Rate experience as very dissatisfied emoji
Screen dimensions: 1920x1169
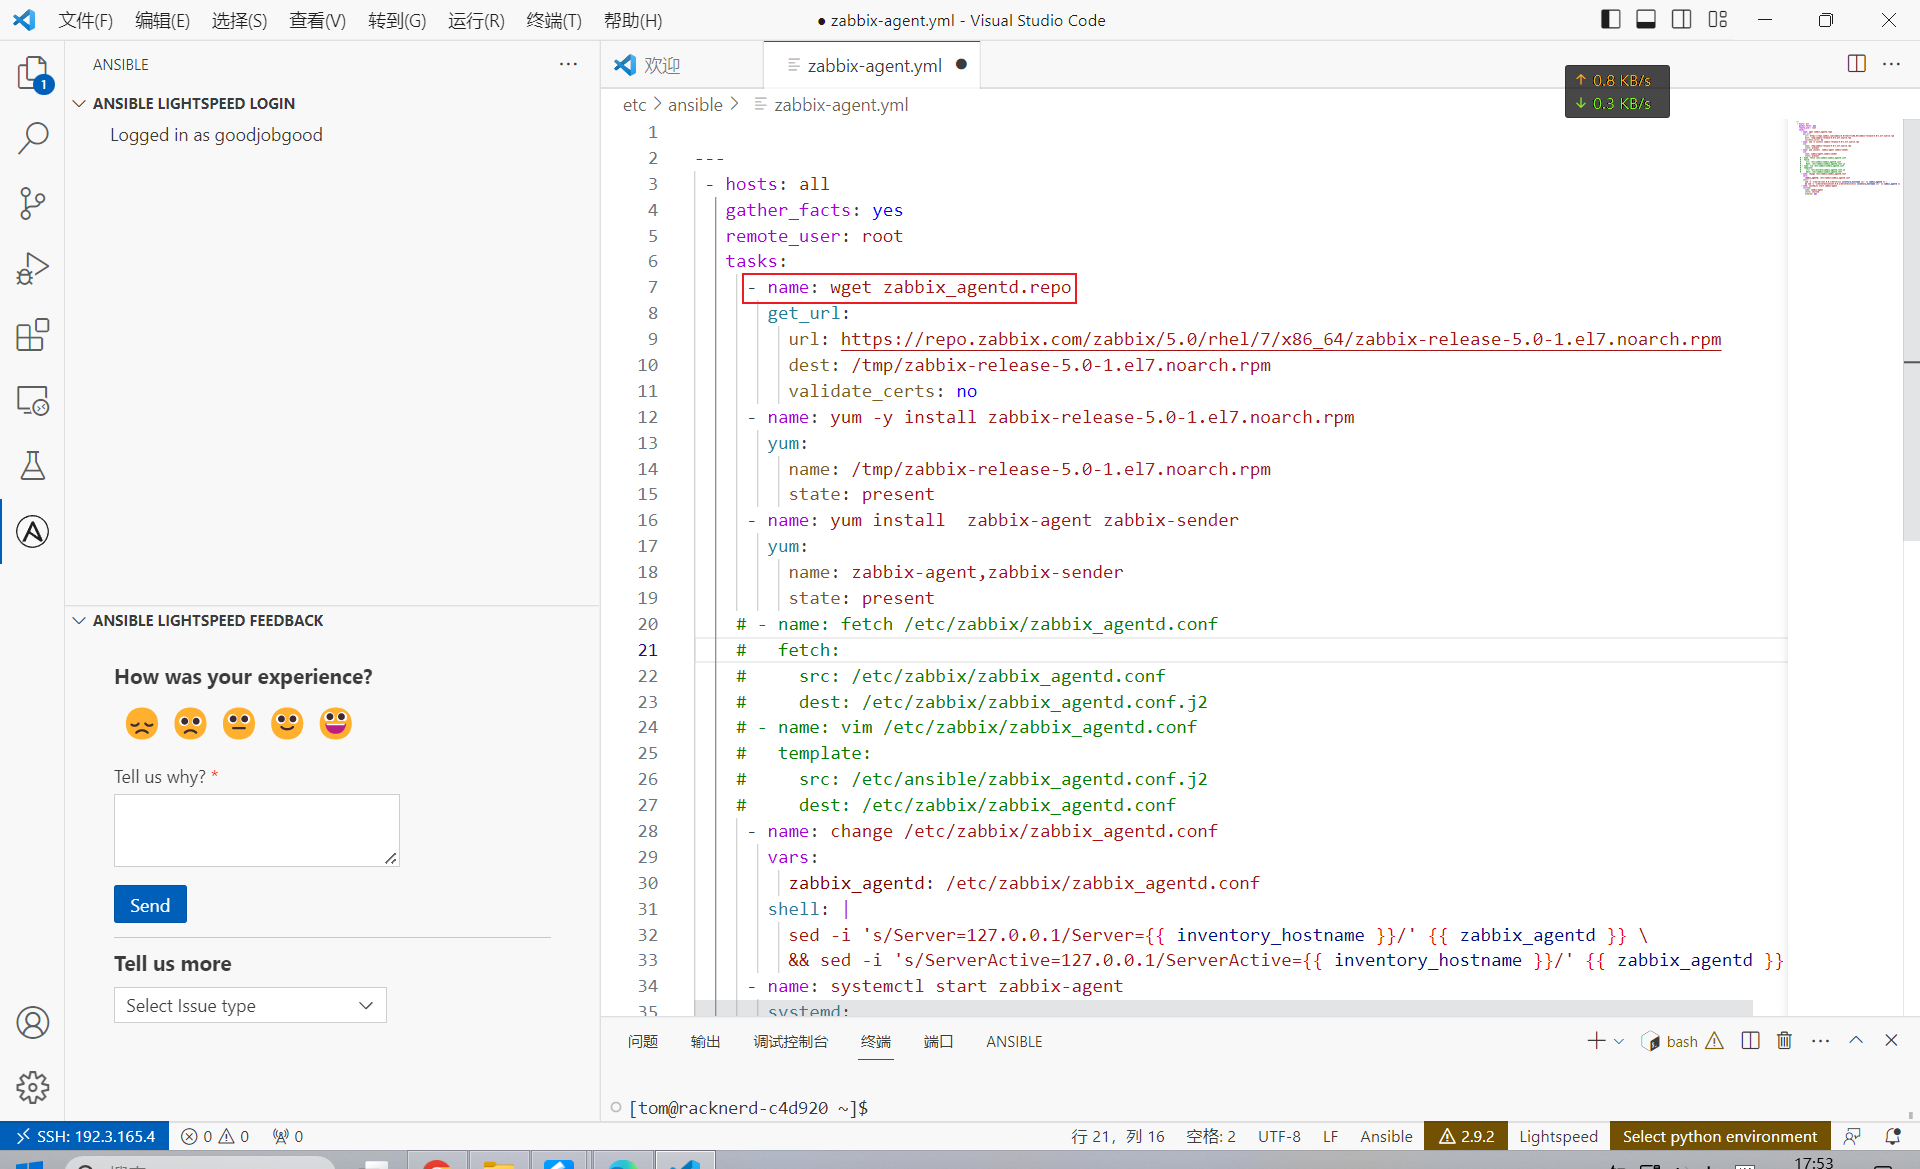[x=142, y=723]
